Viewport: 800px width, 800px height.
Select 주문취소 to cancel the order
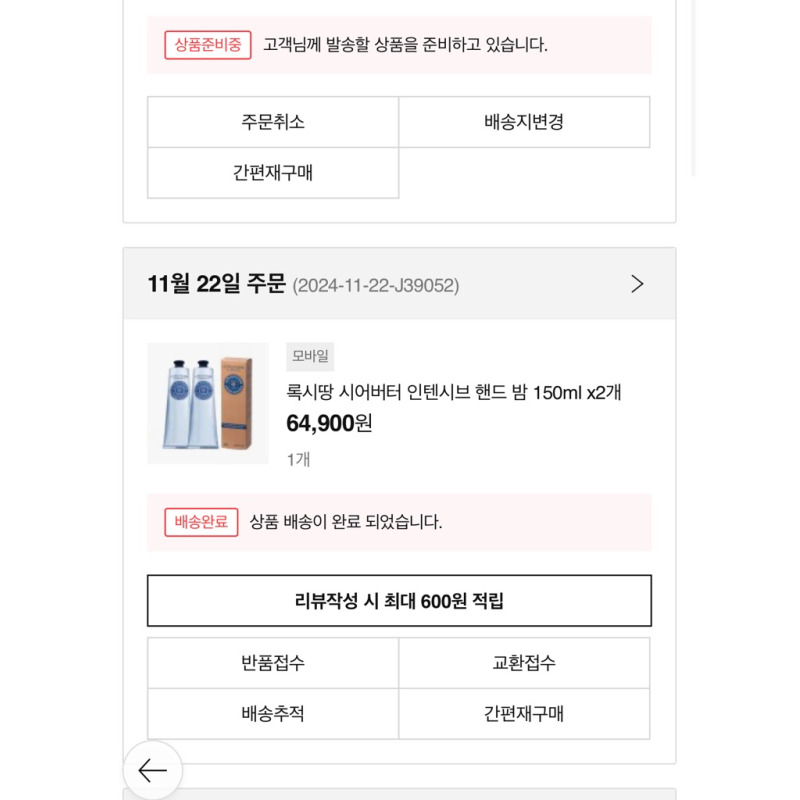273,122
